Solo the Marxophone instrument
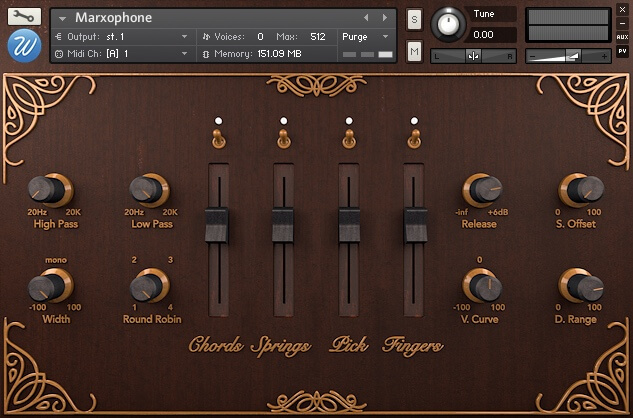This screenshot has width=633, height=418. tap(414, 19)
